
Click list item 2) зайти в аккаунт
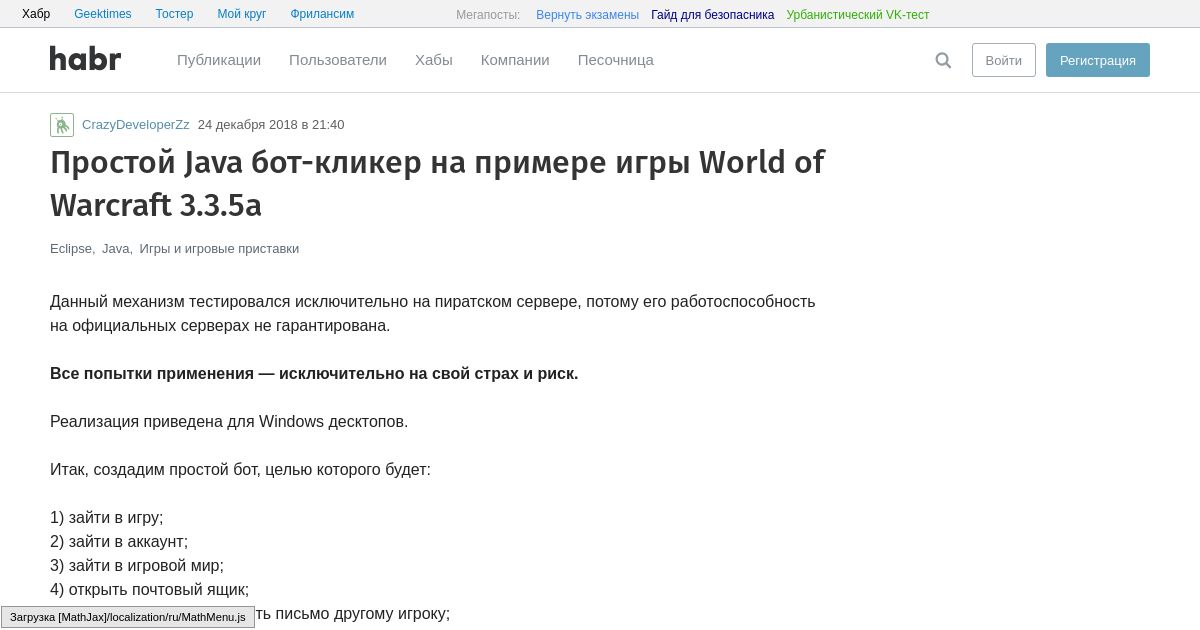[x=119, y=542]
